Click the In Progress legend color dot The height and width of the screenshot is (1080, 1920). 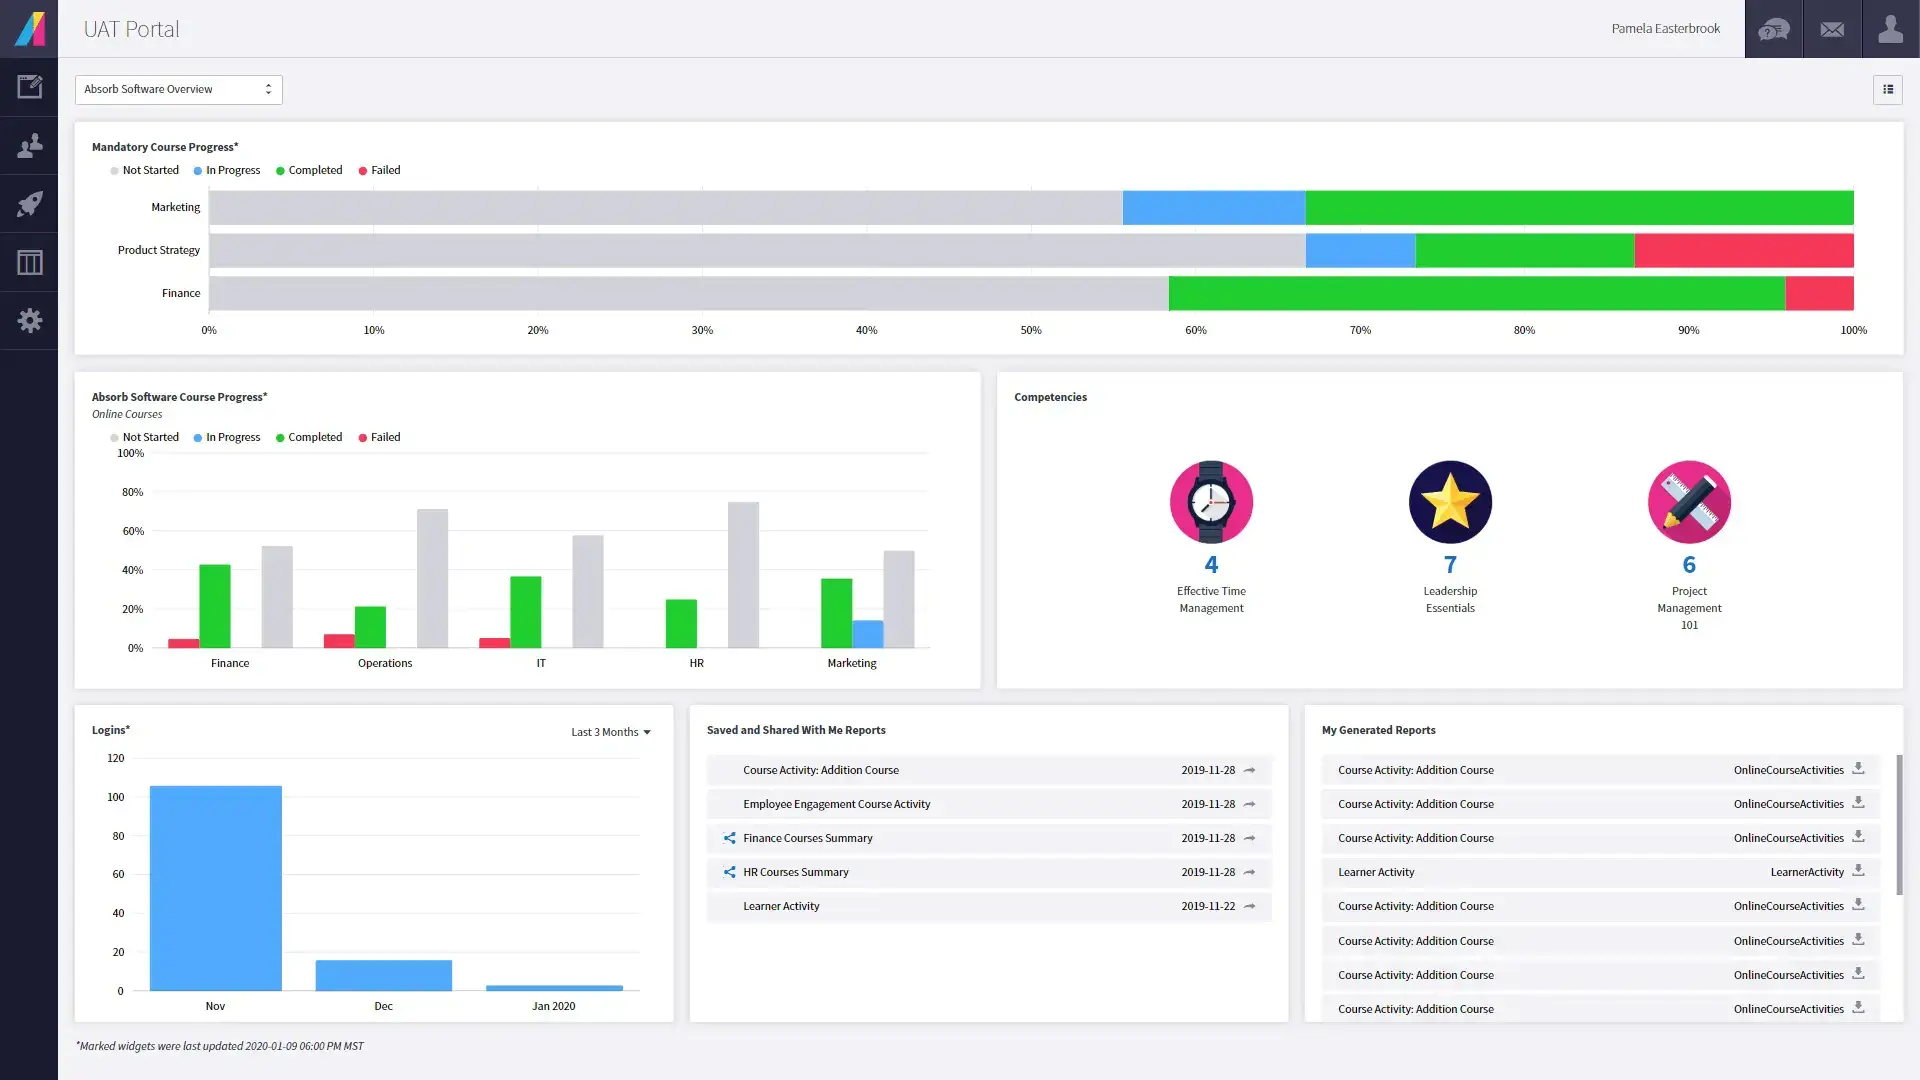[197, 170]
